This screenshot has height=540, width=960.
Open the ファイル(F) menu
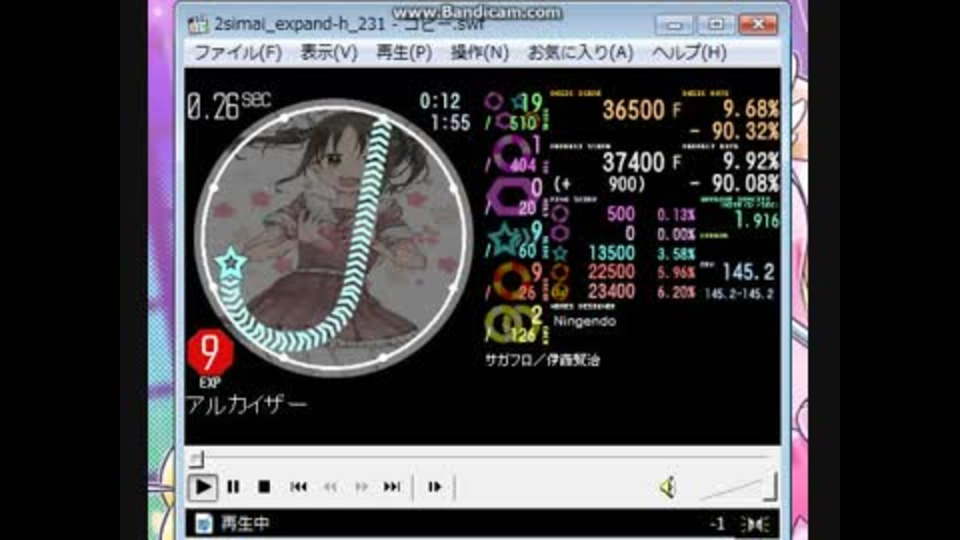coord(238,53)
